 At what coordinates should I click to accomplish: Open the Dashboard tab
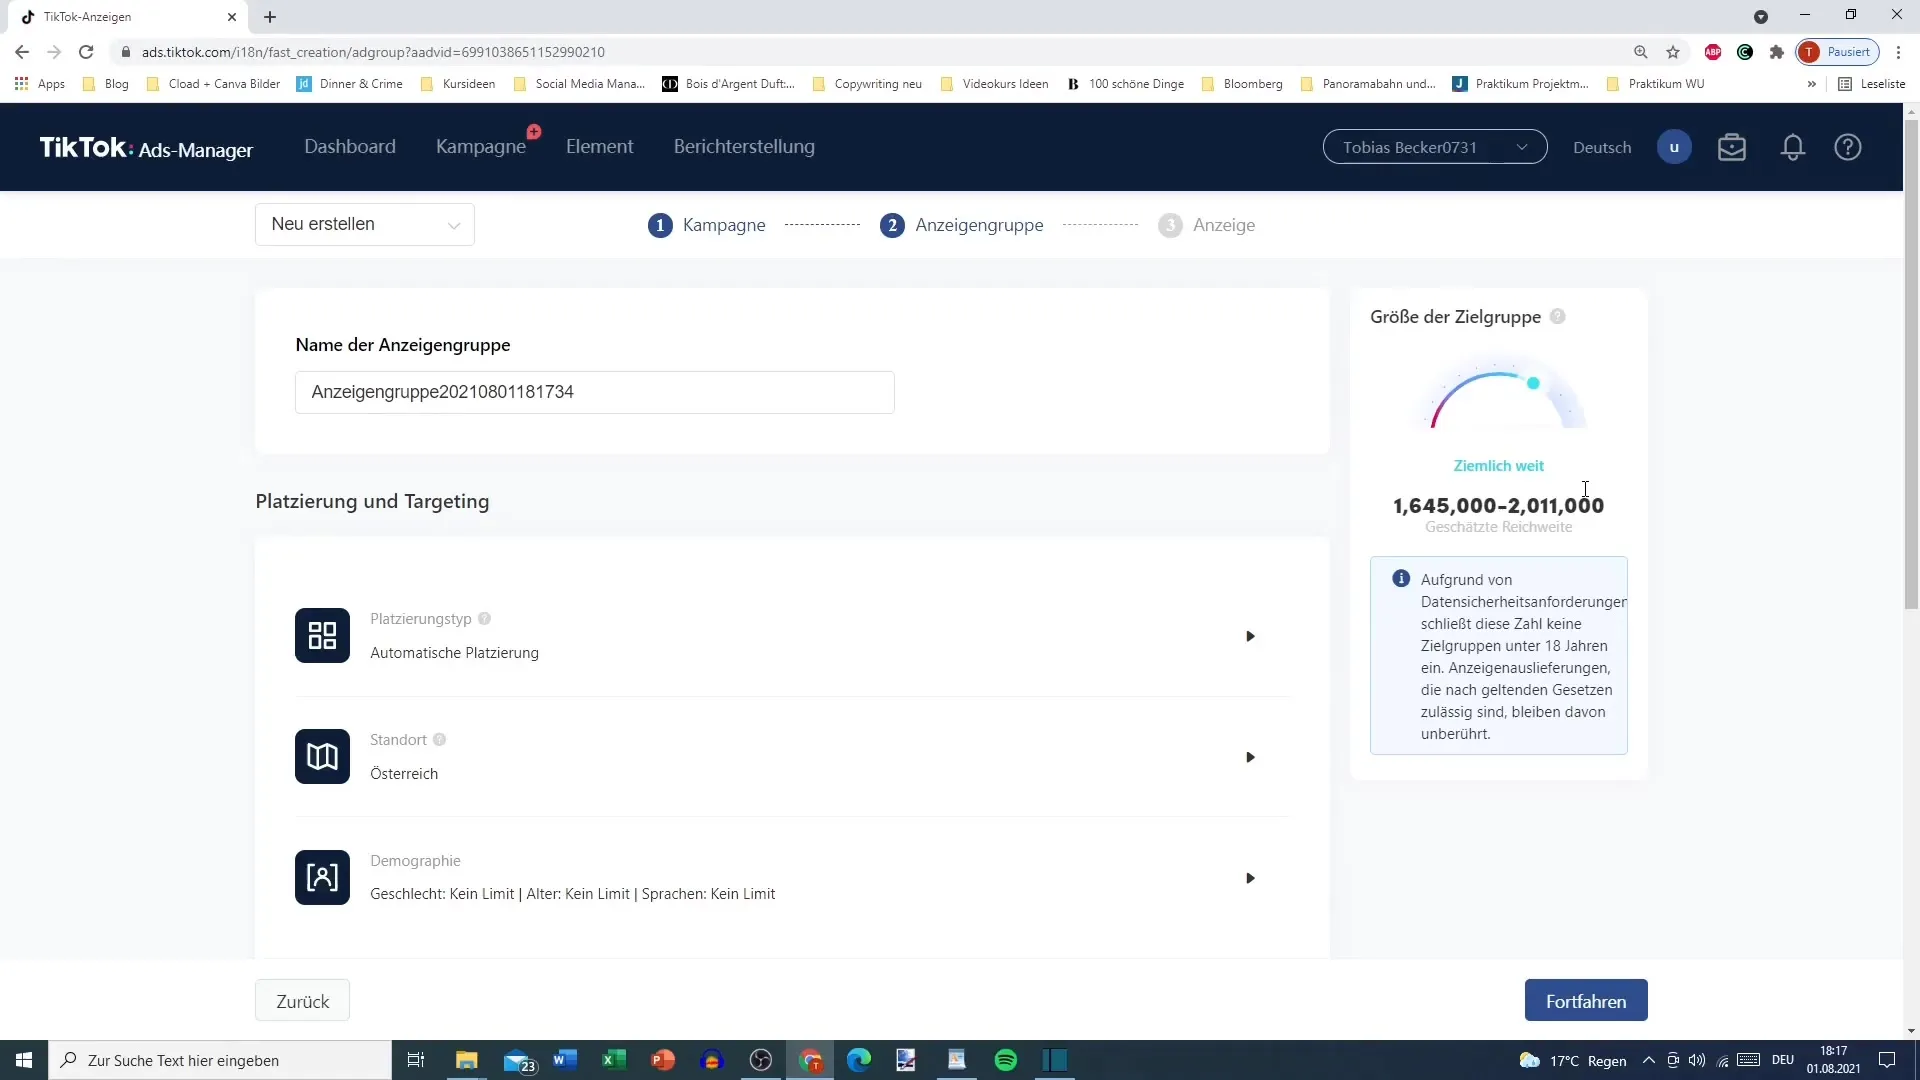click(350, 146)
